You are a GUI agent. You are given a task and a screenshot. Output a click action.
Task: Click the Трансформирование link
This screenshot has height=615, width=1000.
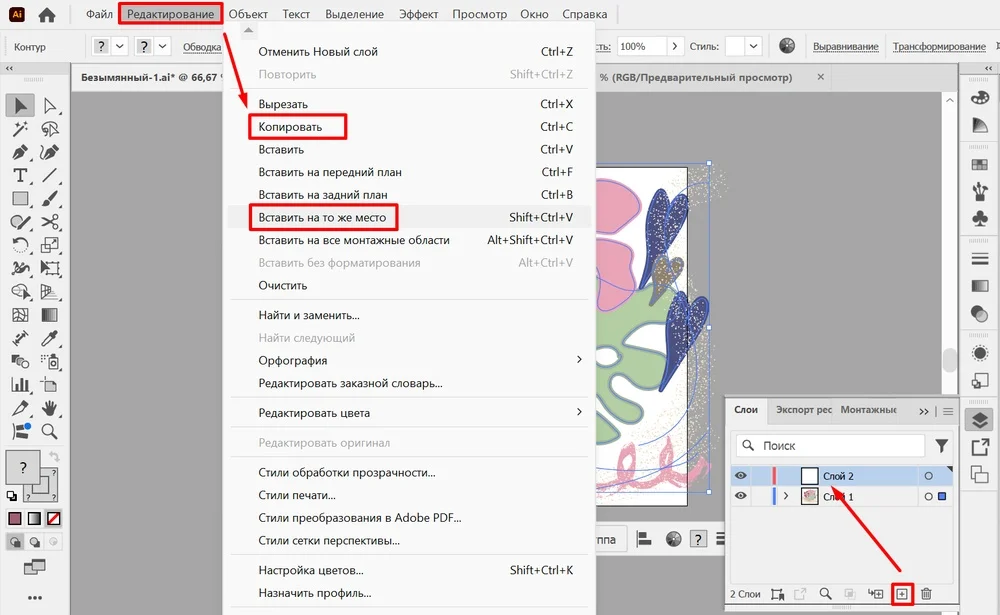(x=939, y=47)
